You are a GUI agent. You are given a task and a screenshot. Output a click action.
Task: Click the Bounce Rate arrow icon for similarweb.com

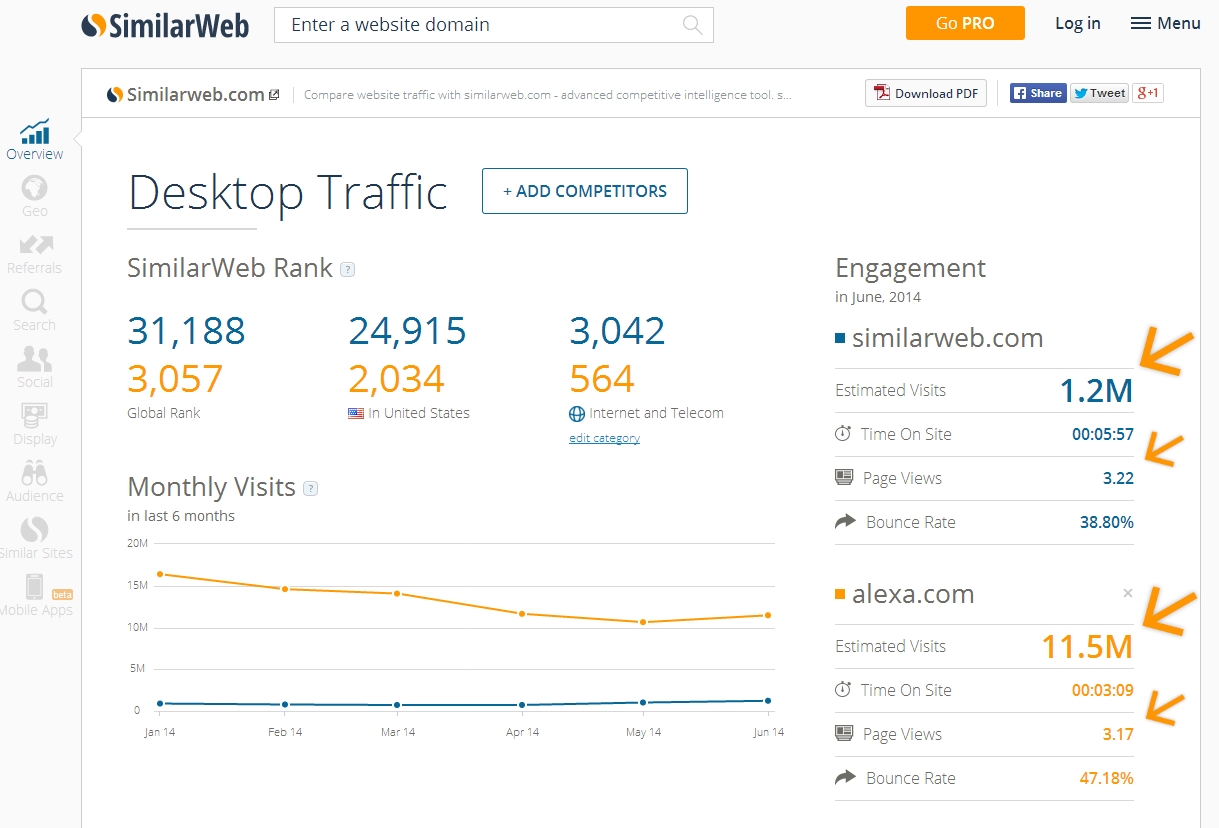[x=845, y=521]
